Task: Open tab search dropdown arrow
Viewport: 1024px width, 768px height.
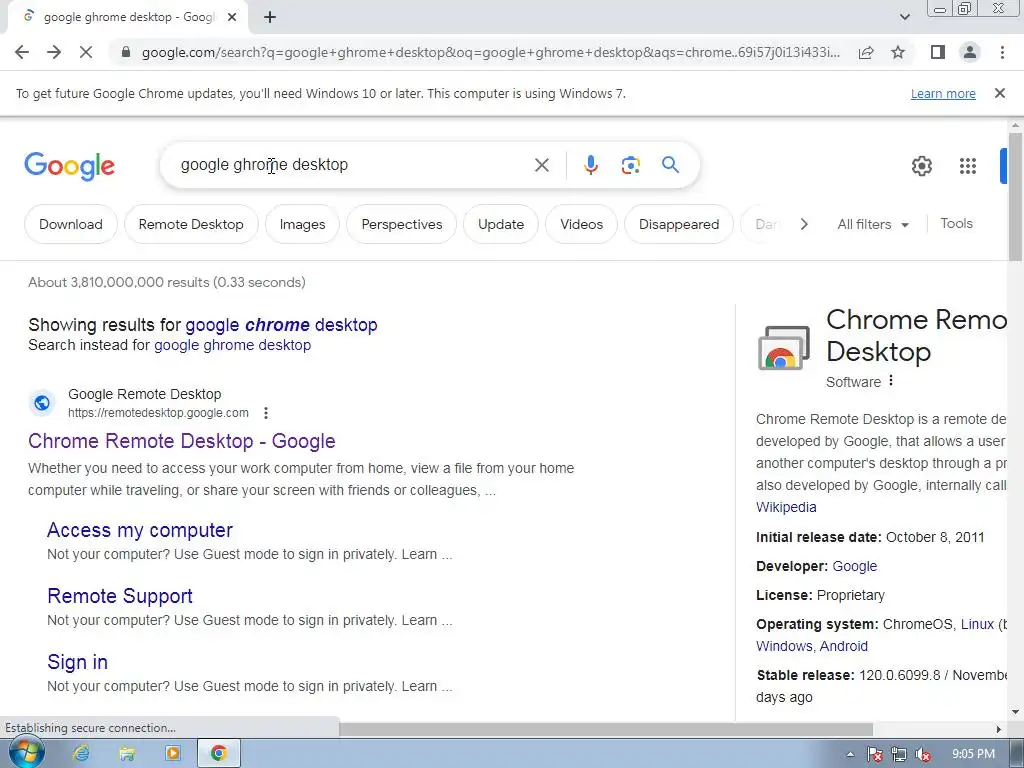Action: coord(904,17)
